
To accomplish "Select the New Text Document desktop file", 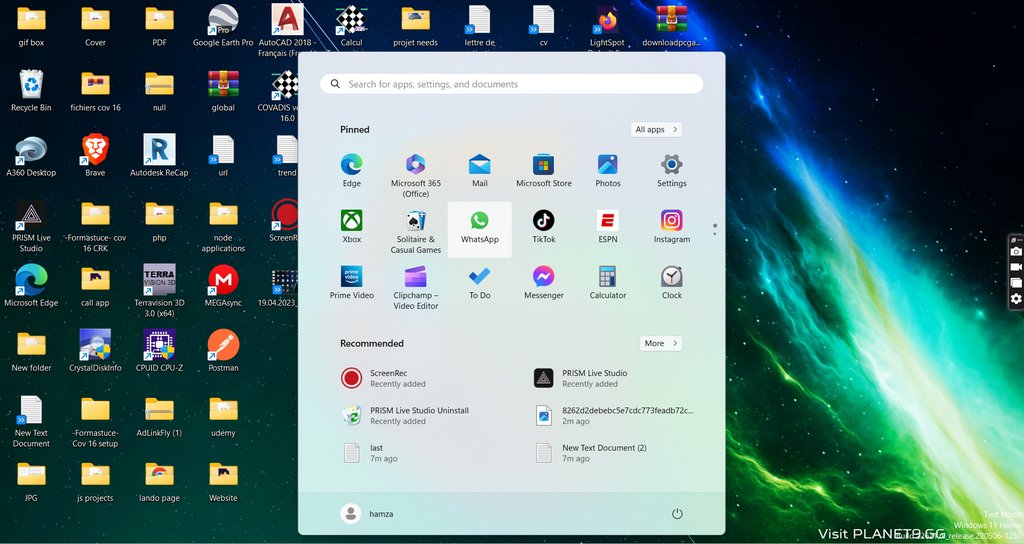I will (x=31, y=421).
